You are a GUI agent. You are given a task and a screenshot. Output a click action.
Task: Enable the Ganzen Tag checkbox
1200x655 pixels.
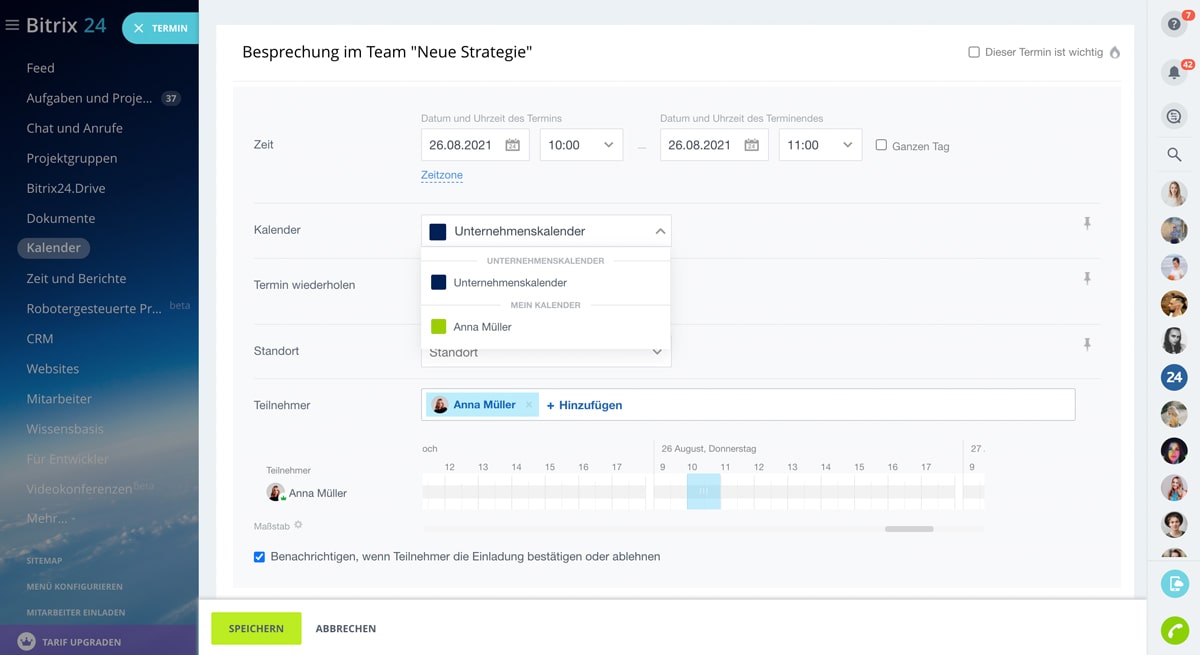tap(881, 145)
